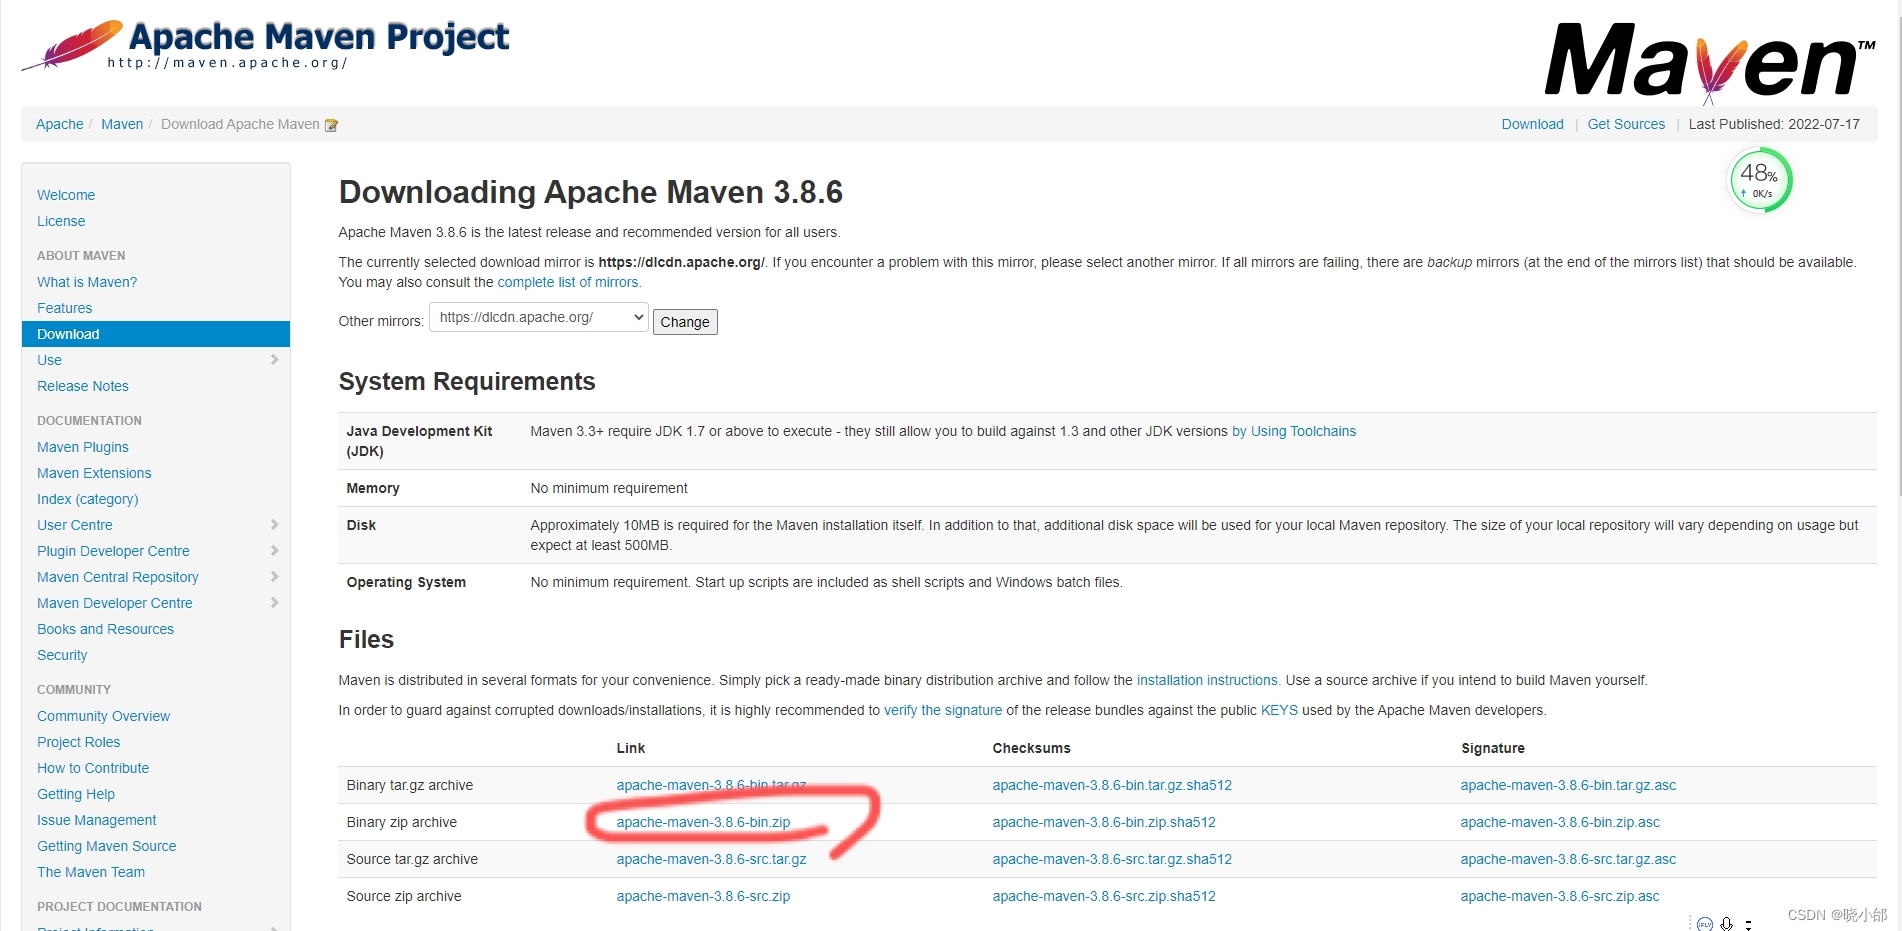This screenshot has height=931, width=1902.
Task: Download apache-maven-3.8.6-bin.zip
Action: (703, 822)
